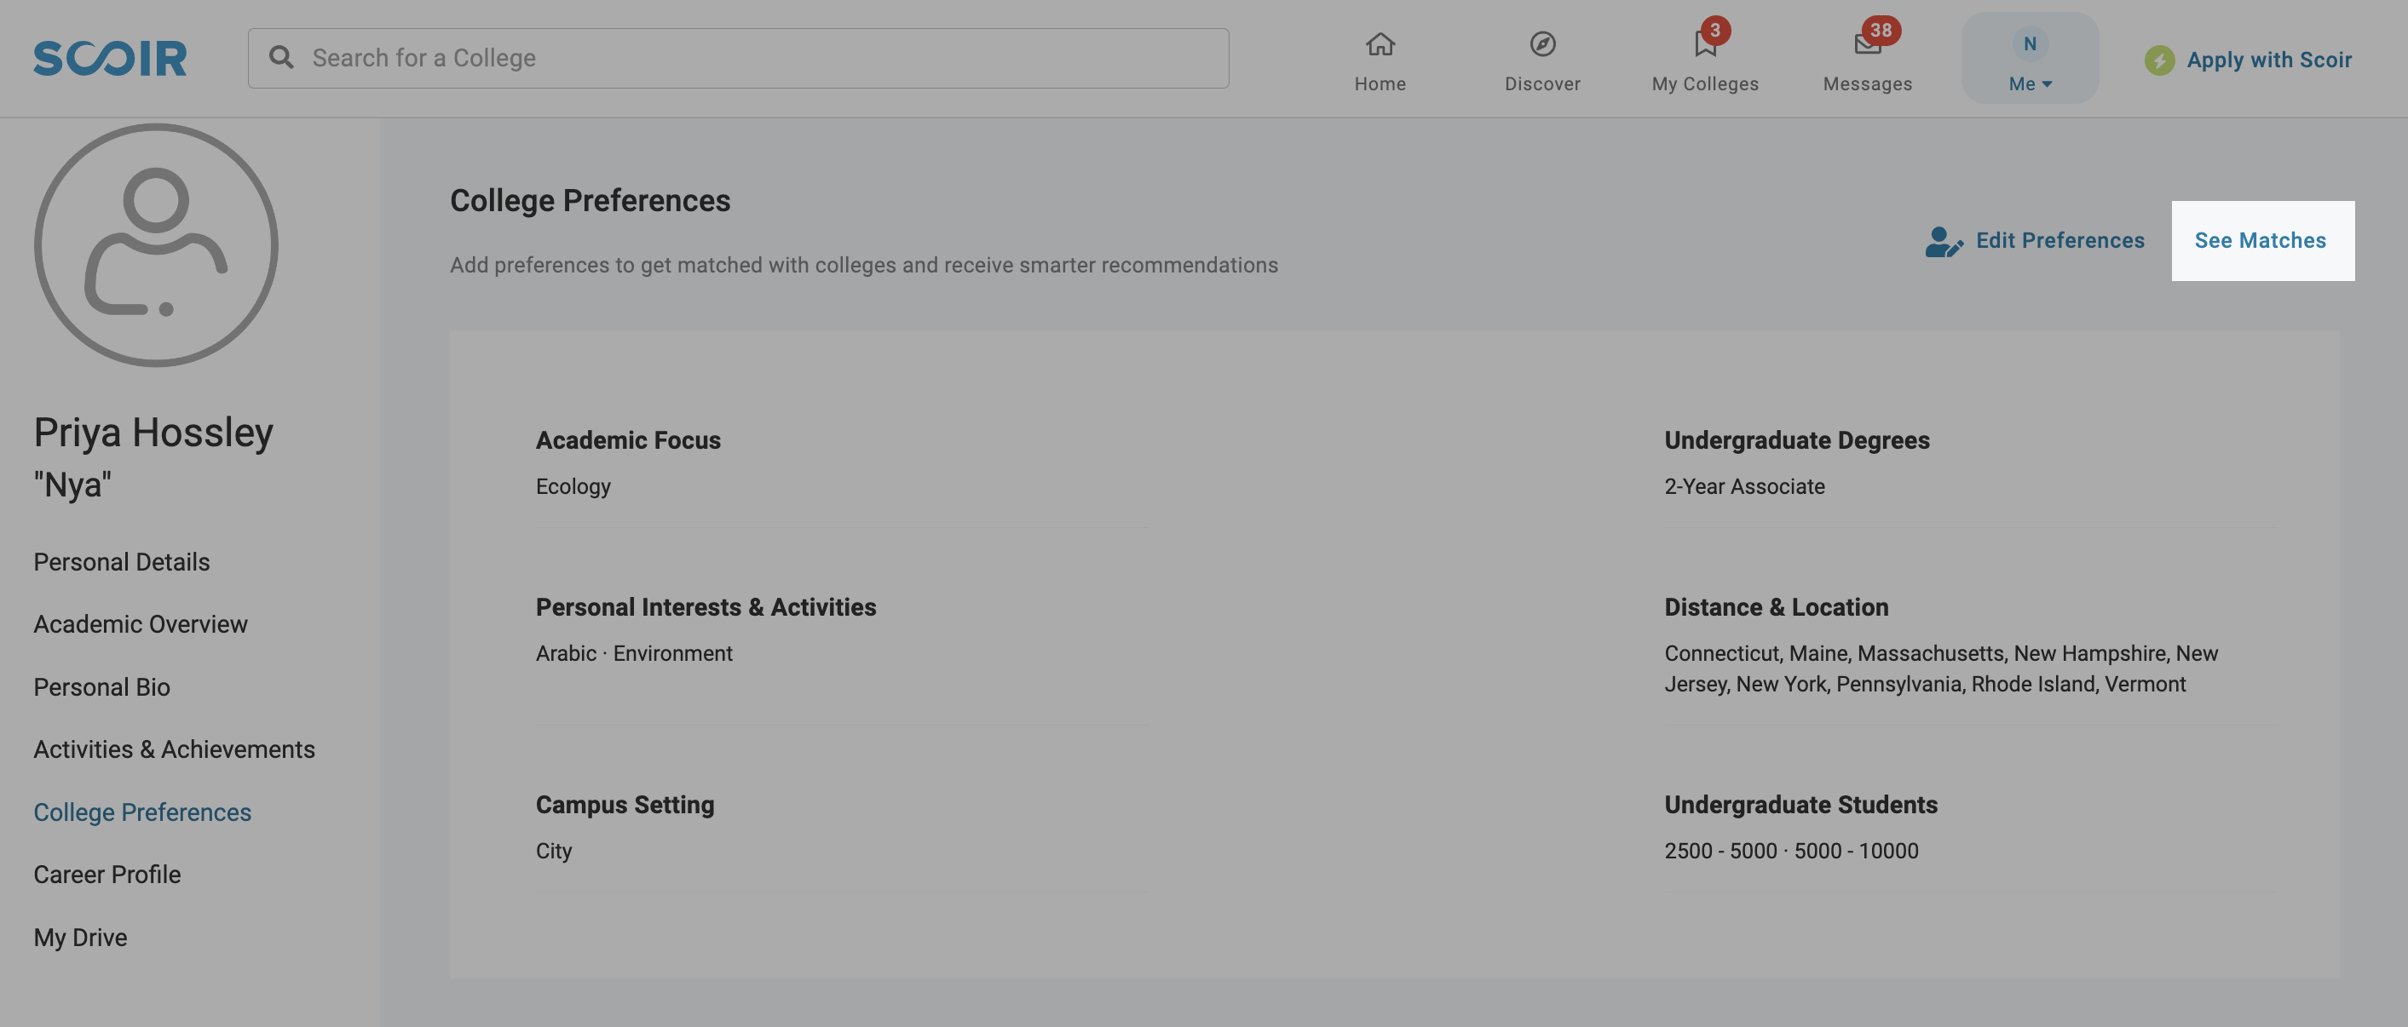Open My Colleges bookmark icon
This screenshot has width=2408, height=1027.
point(1705,44)
